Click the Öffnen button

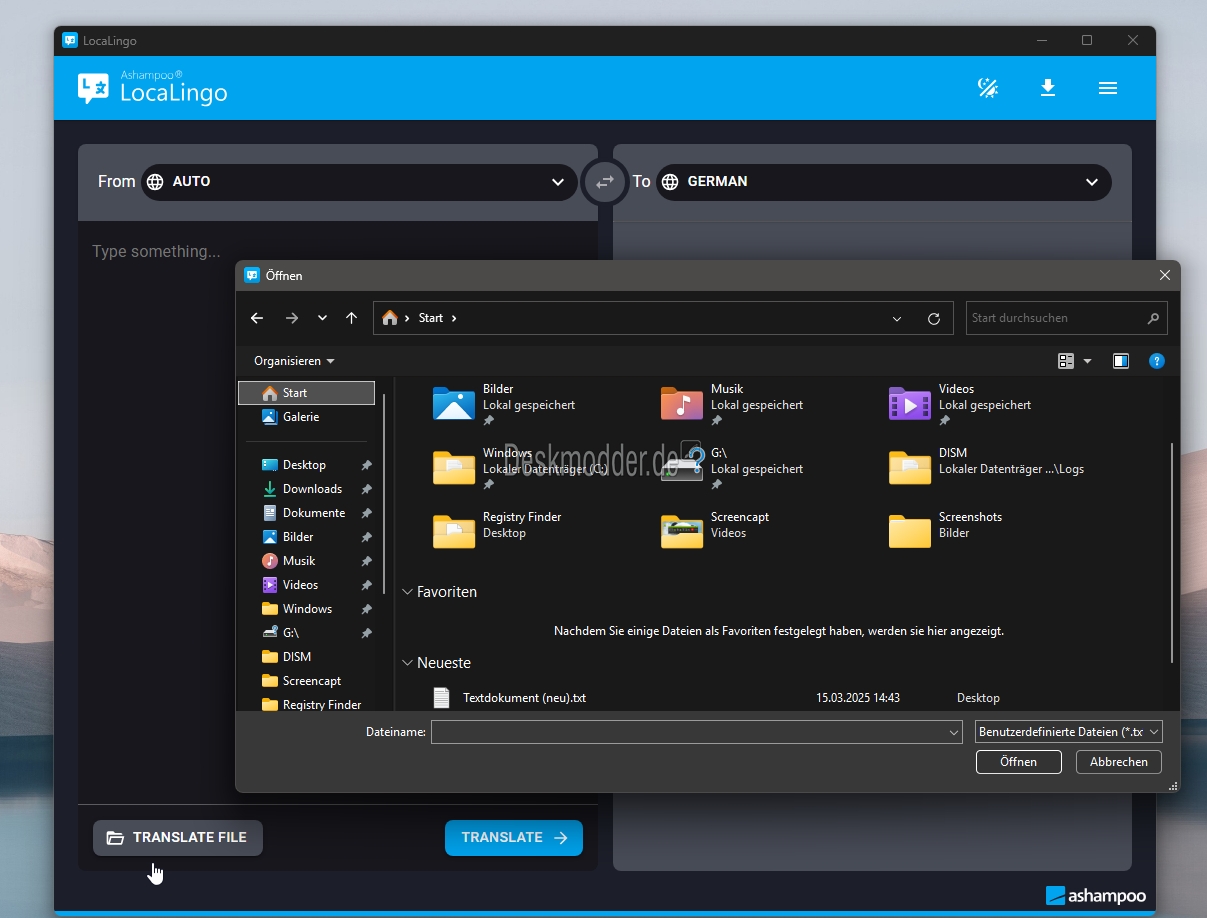point(1018,762)
